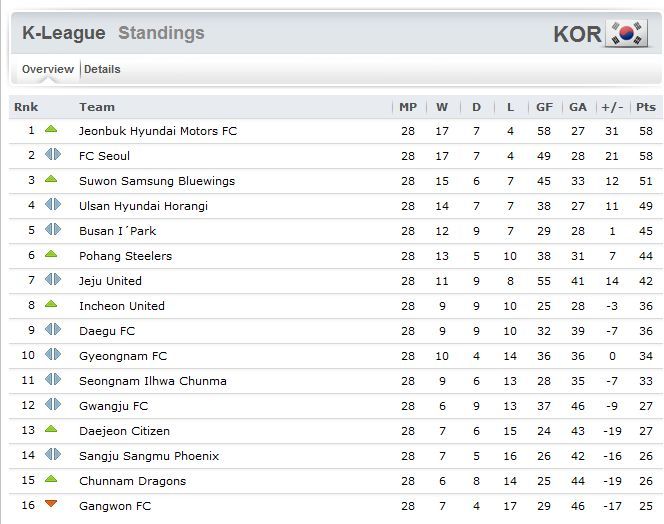The width and height of the screenshot is (664, 524).
Task: Click green up arrow beside Chunnam Dragons
Action: [51, 479]
